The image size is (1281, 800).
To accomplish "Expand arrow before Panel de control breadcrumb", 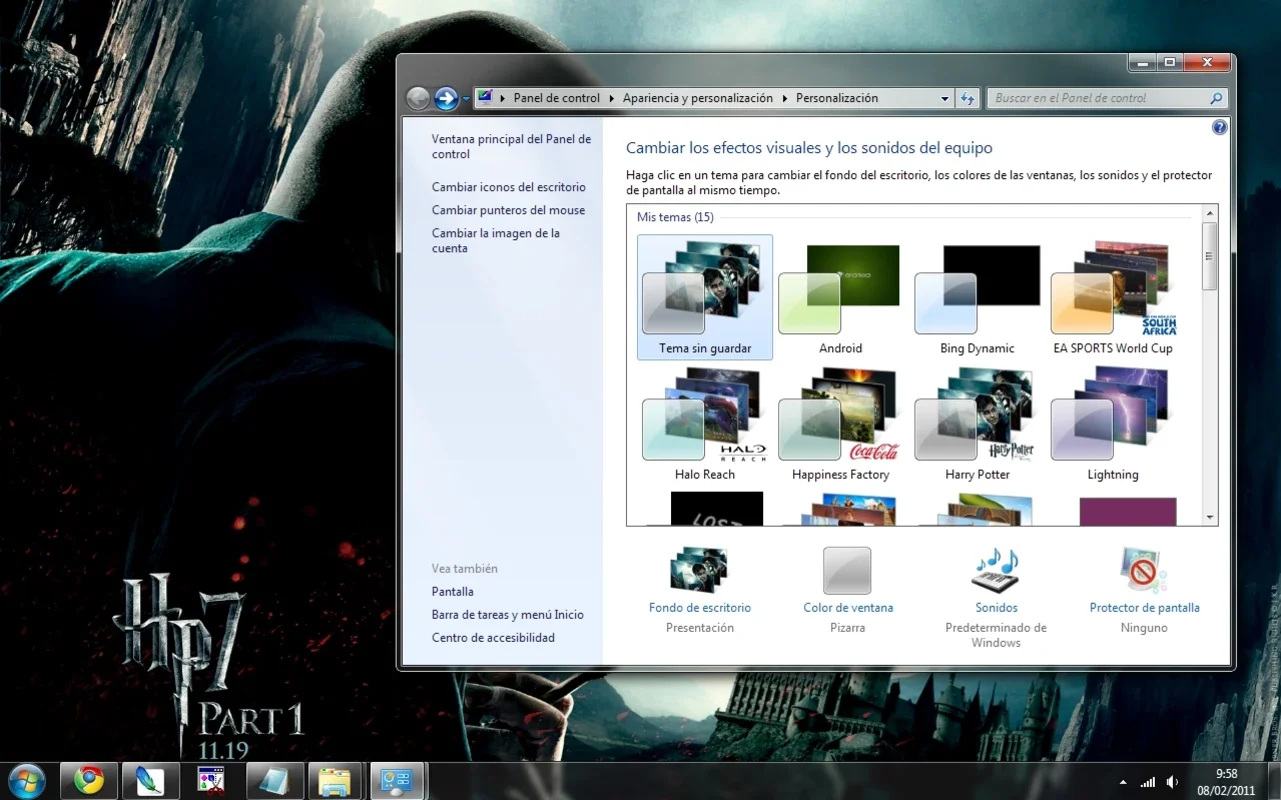I will 502,98.
